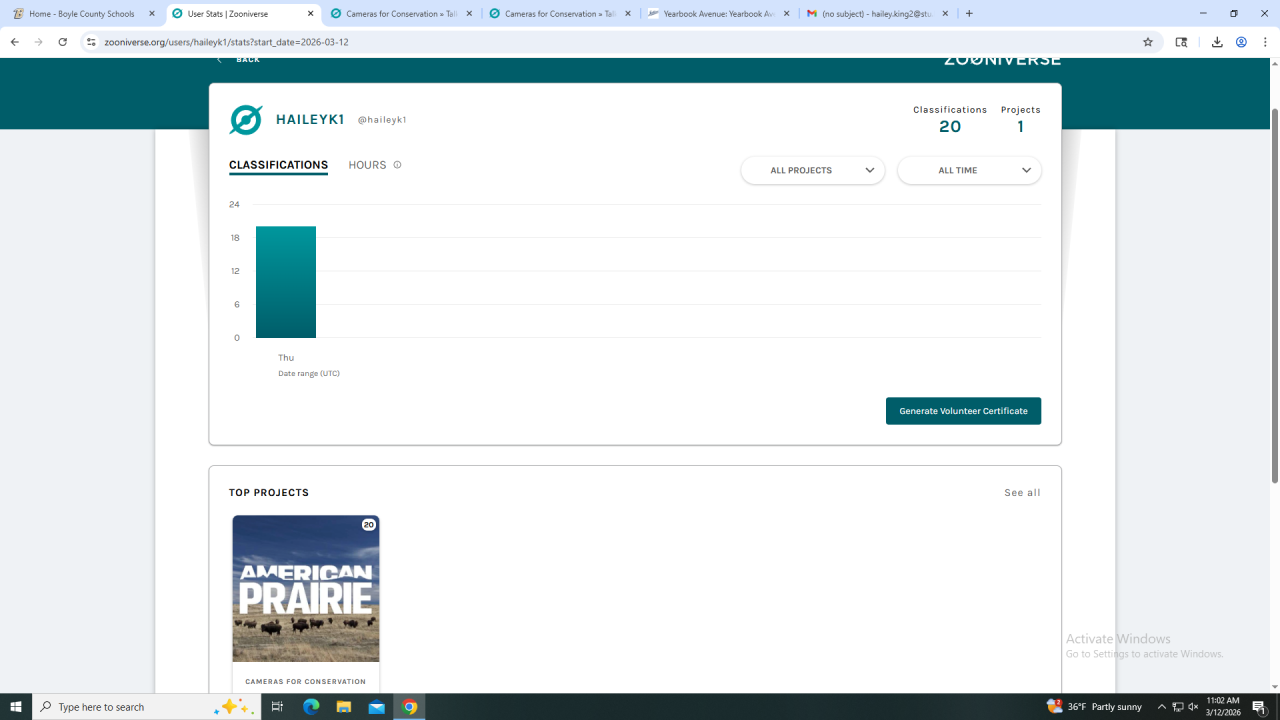Click the browser back arrow

pos(14,42)
